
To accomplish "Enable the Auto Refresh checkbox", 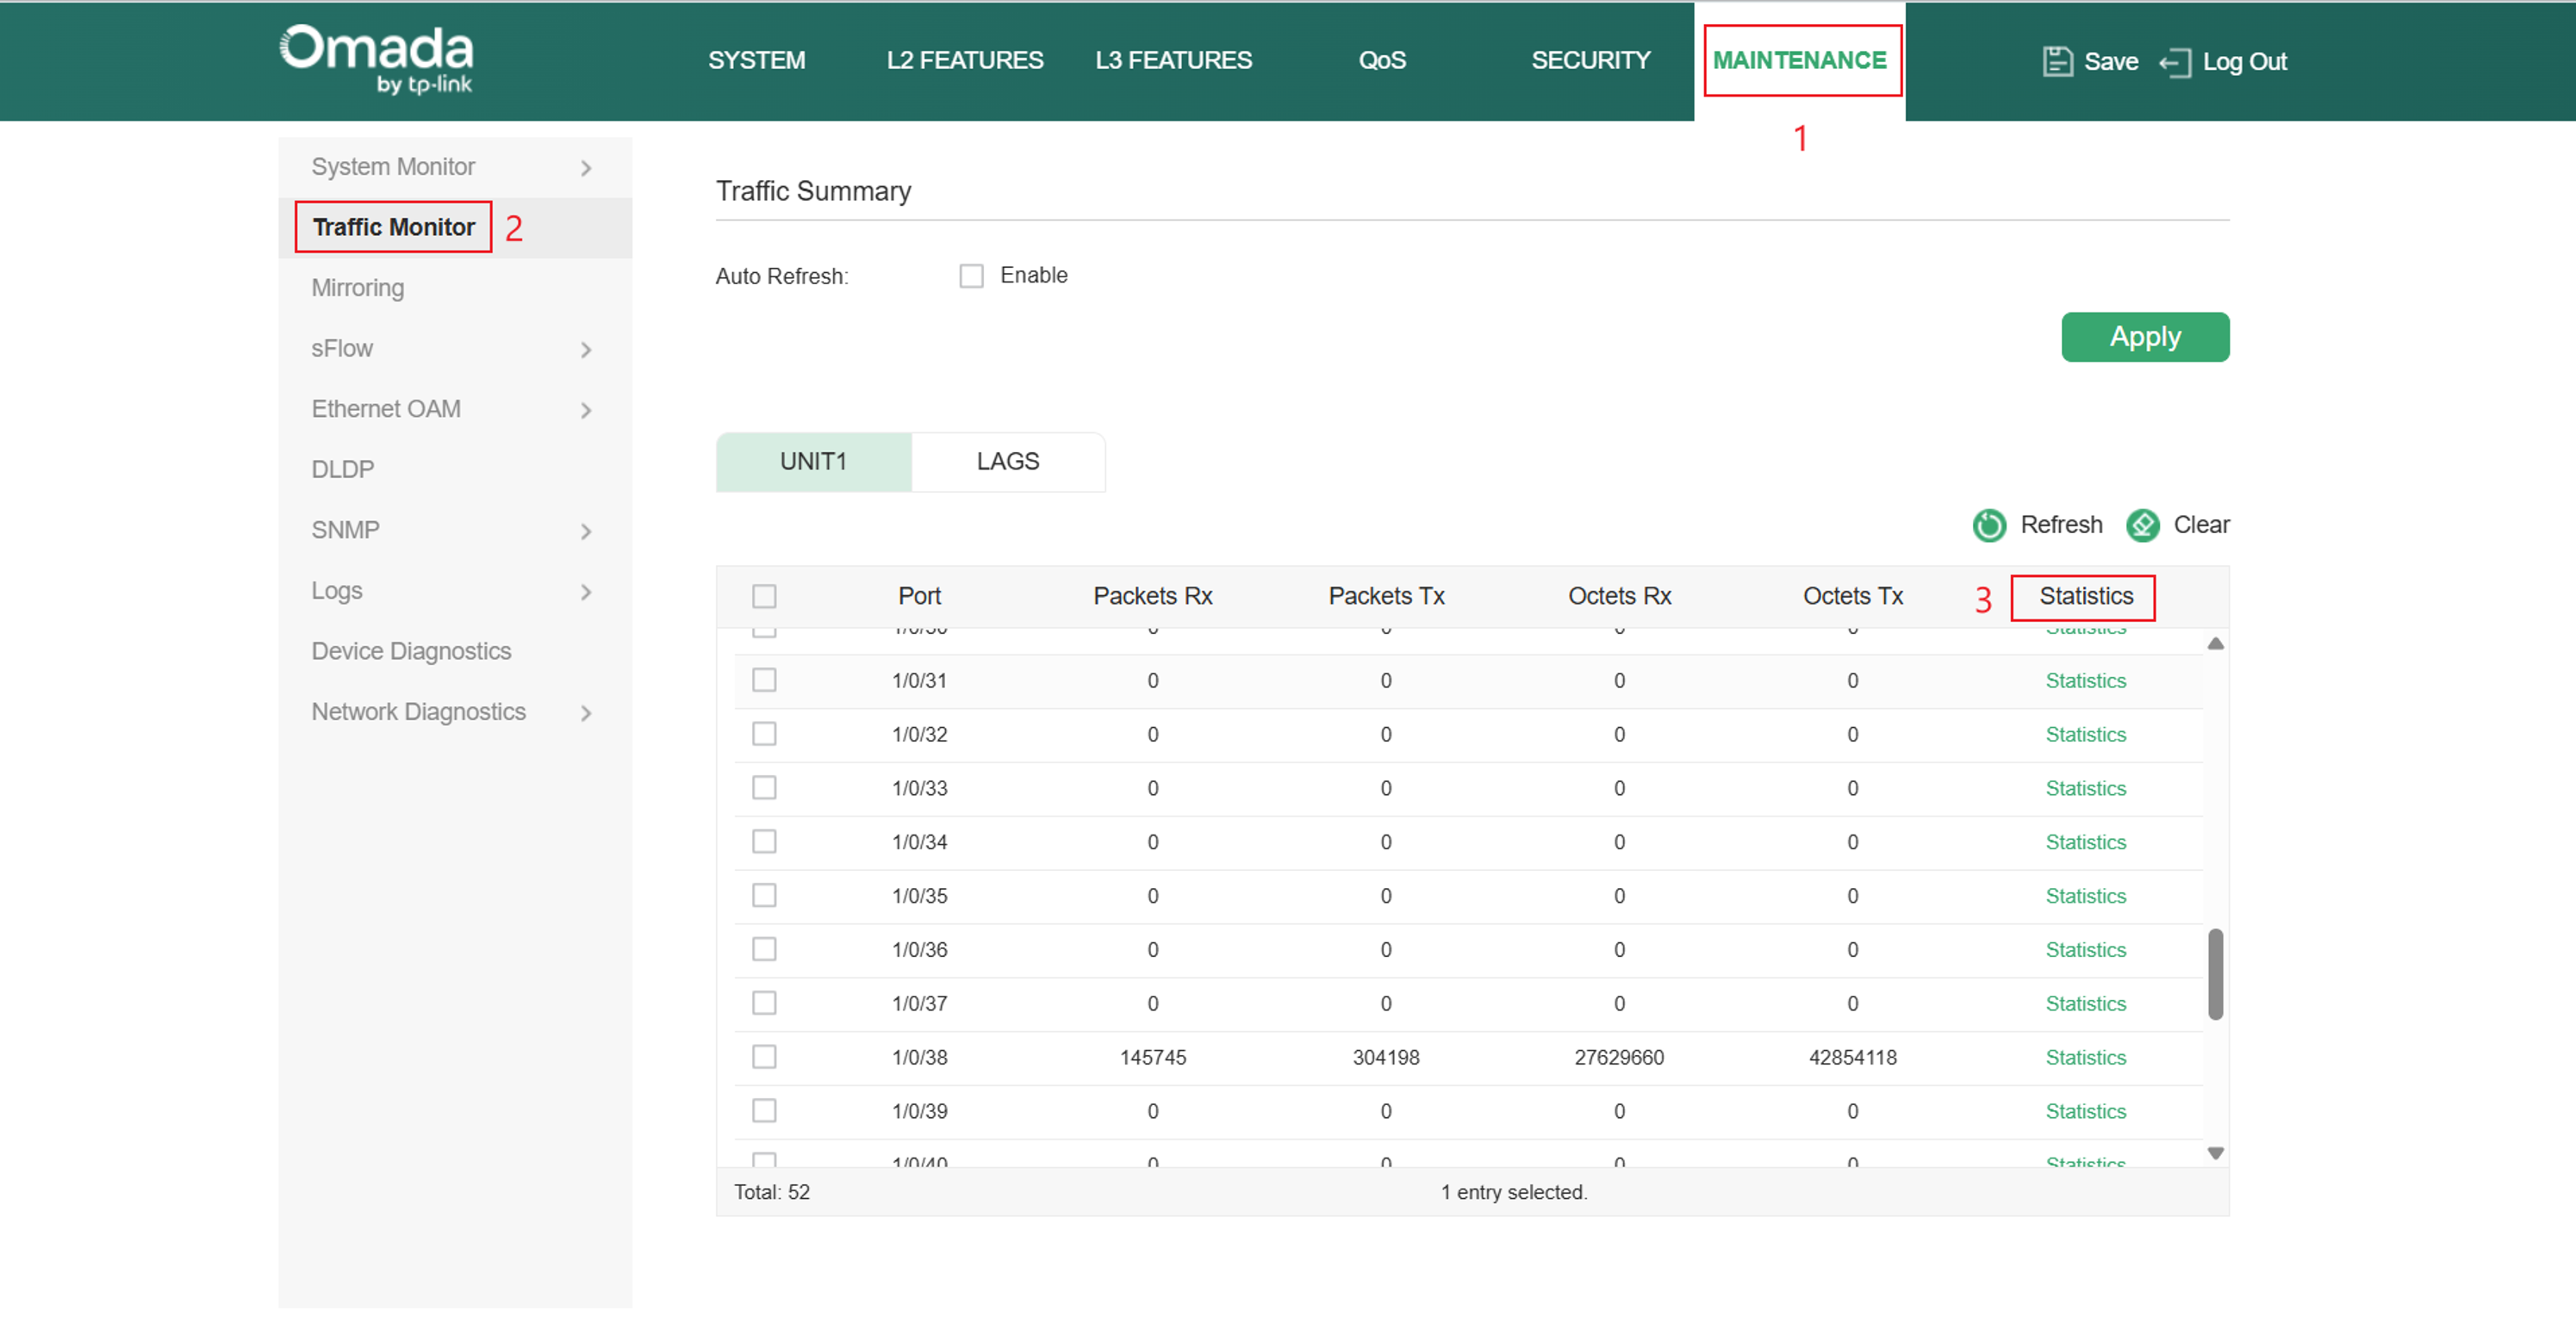I will (x=971, y=276).
